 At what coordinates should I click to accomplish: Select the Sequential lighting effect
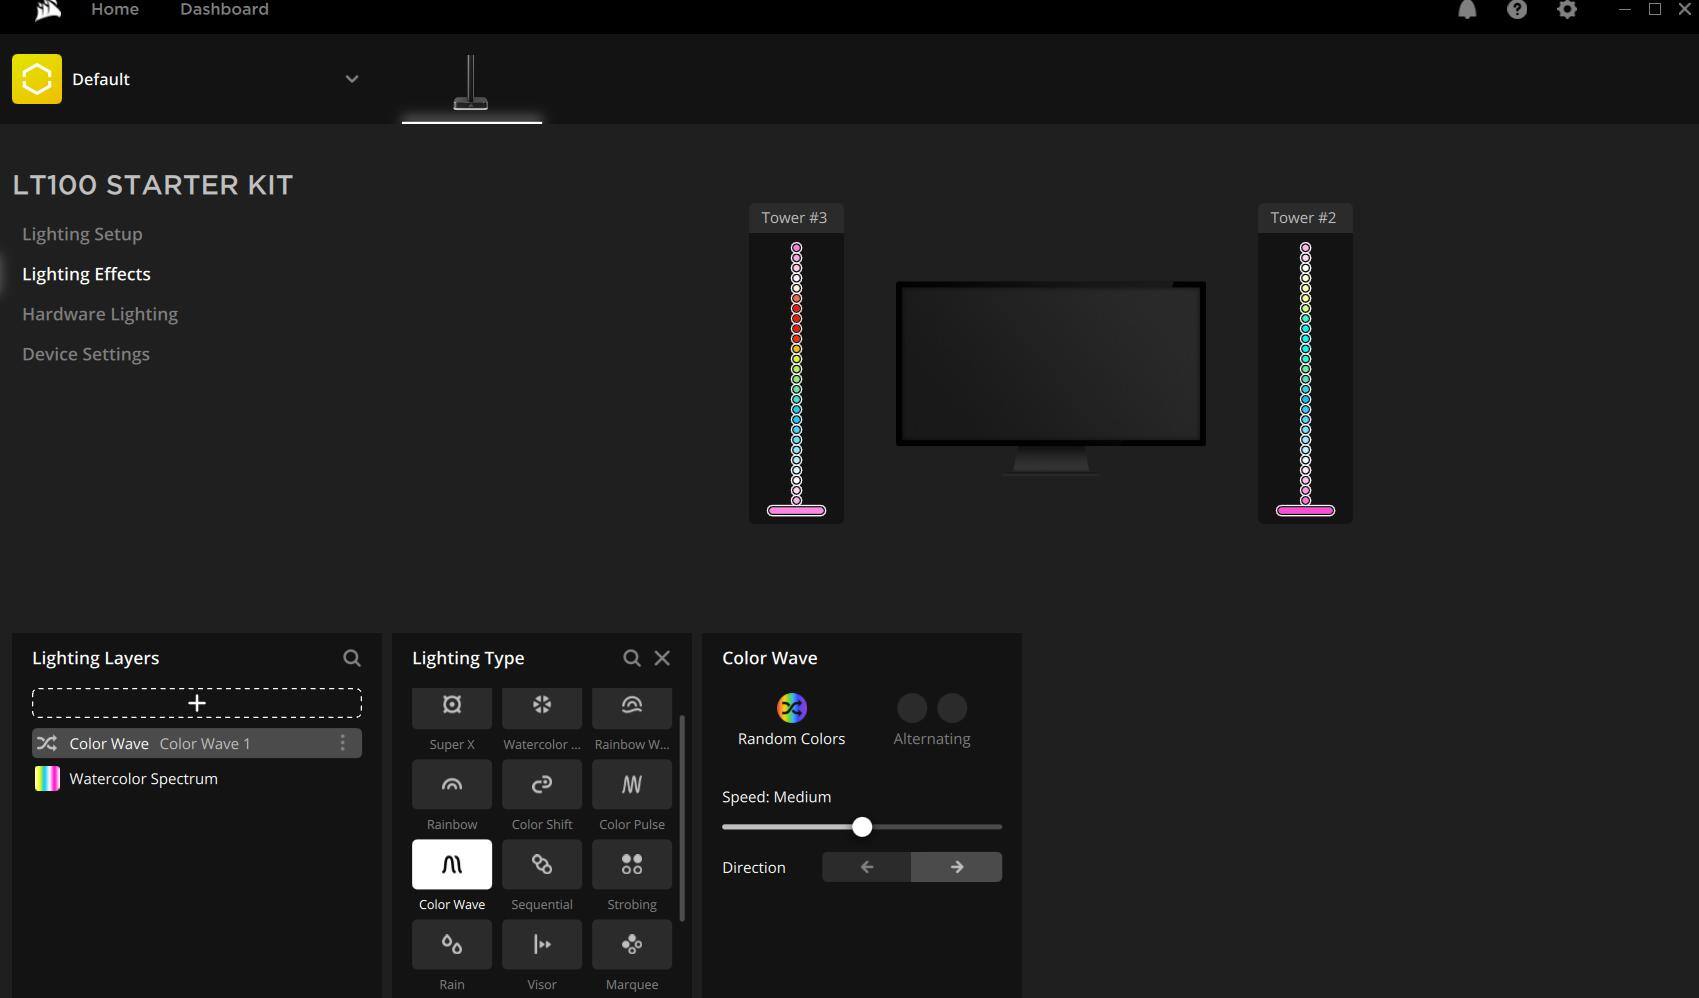[x=542, y=865]
